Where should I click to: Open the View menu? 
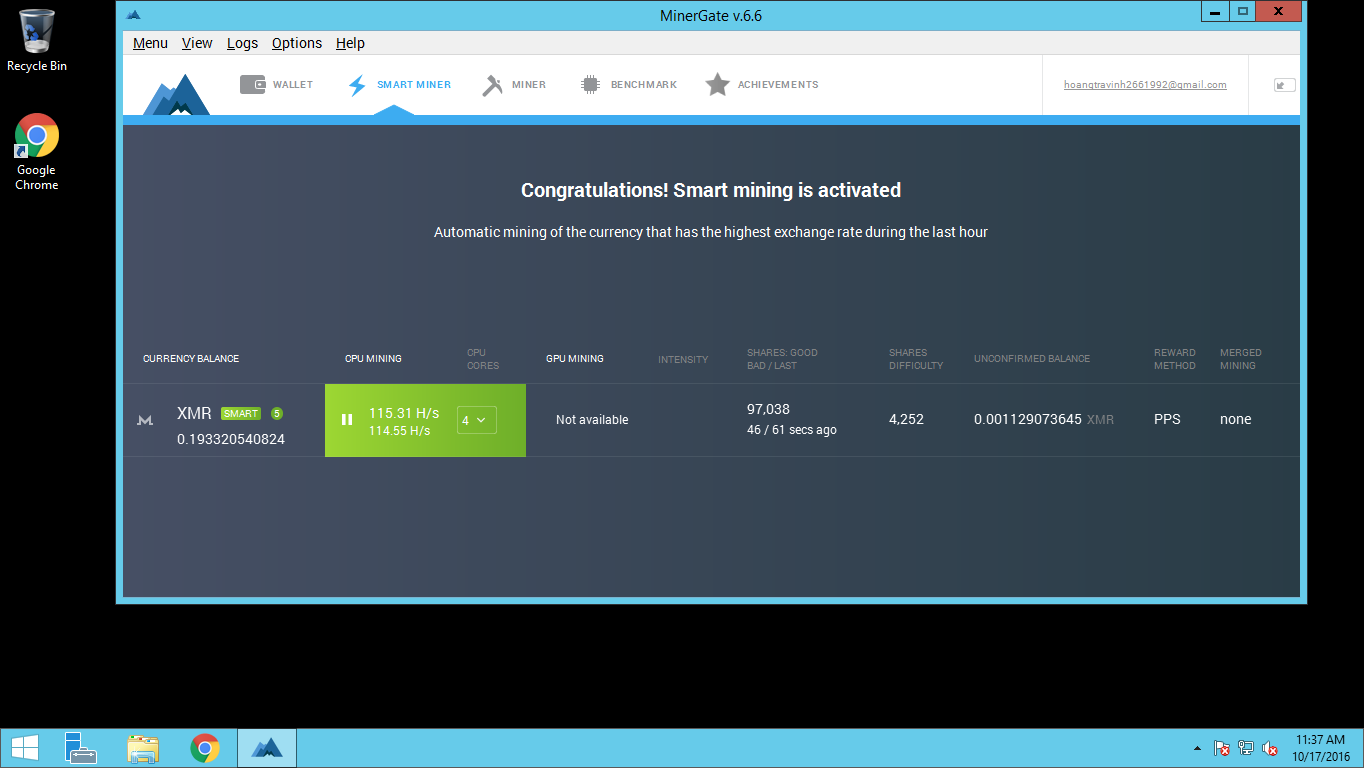(197, 43)
